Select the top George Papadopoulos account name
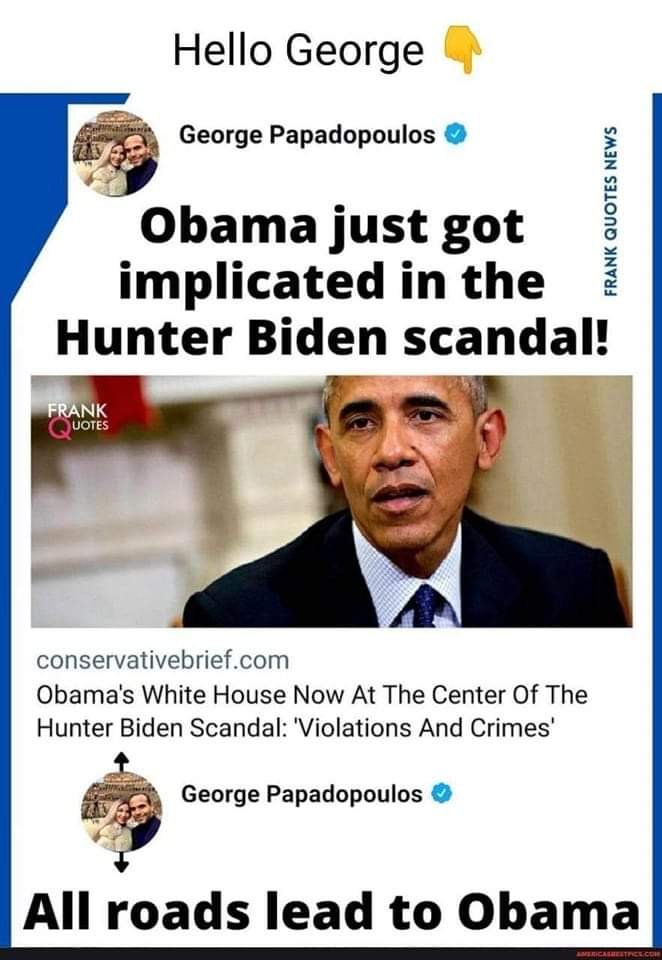 pyautogui.click(x=307, y=134)
